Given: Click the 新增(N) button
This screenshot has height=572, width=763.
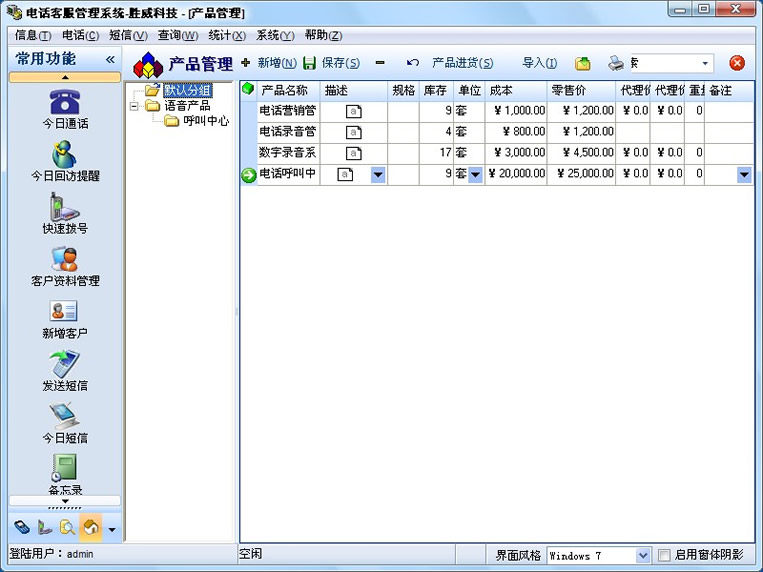Looking at the screenshot, I should 268,63.
